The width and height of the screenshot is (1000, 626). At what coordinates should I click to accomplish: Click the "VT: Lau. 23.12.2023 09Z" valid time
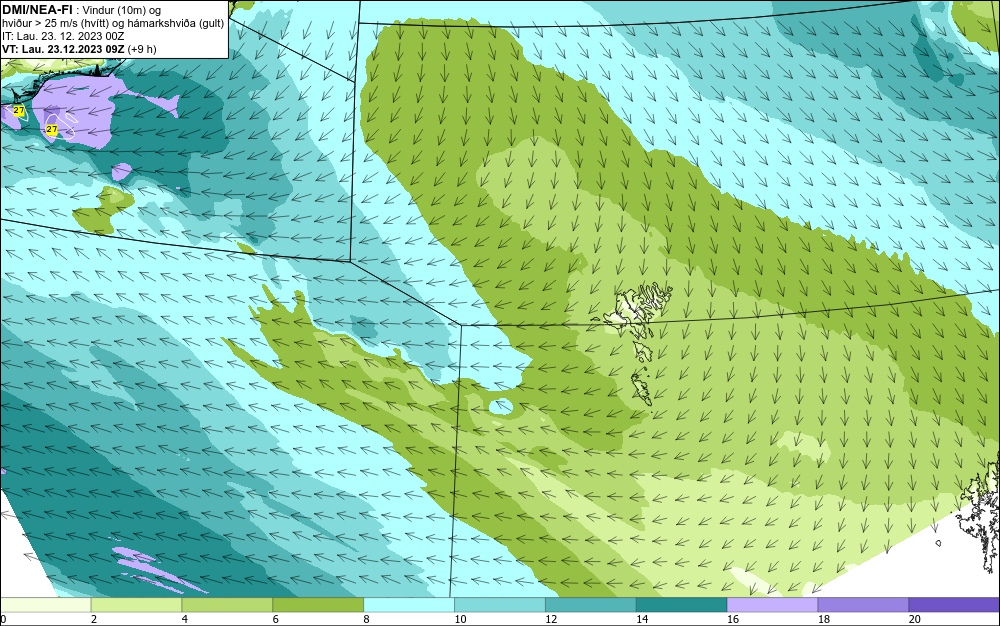click(63, 49)
